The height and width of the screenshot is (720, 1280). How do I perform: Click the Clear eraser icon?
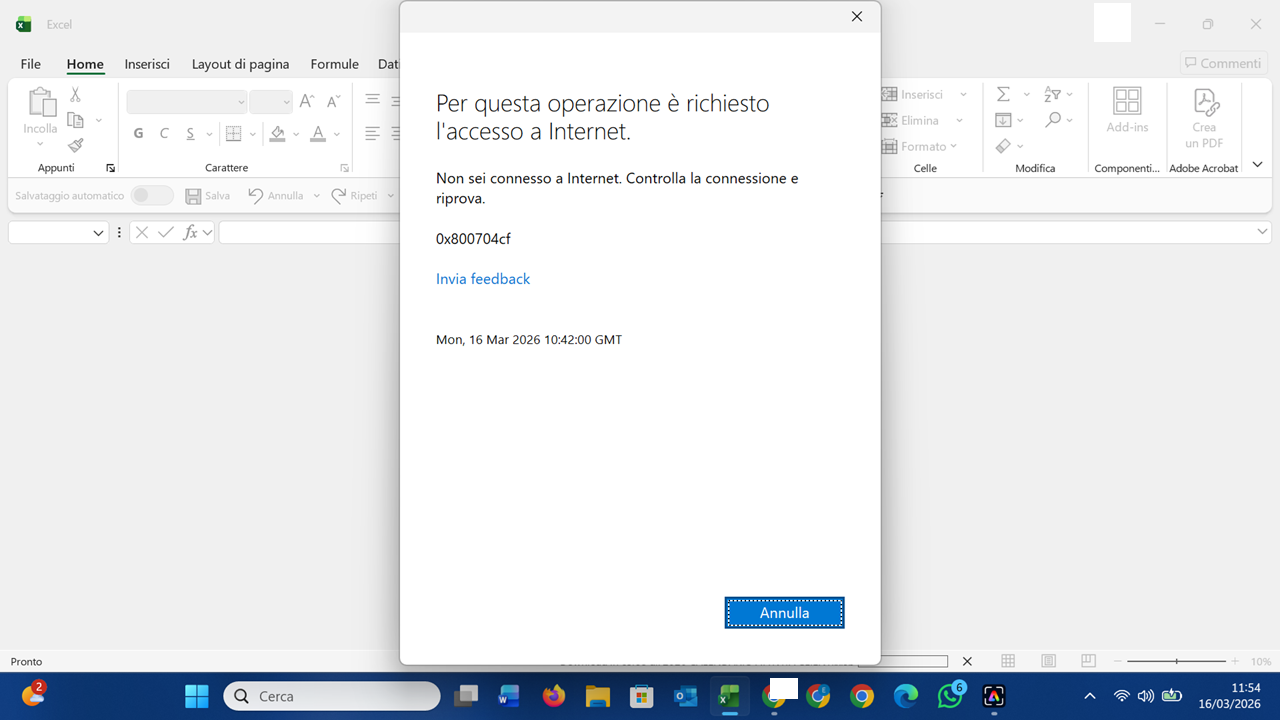point(1003,146)
